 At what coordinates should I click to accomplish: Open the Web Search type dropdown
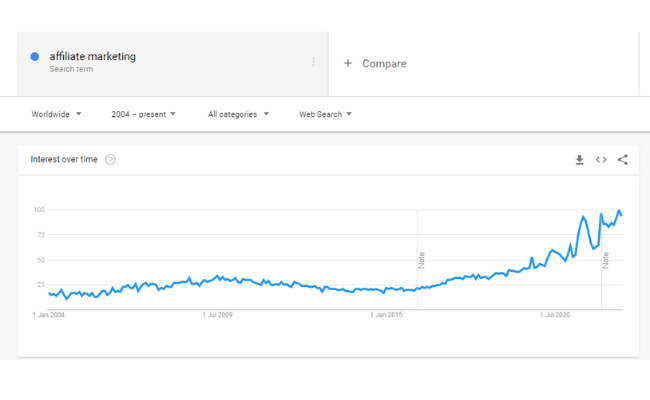coord(325,114)
